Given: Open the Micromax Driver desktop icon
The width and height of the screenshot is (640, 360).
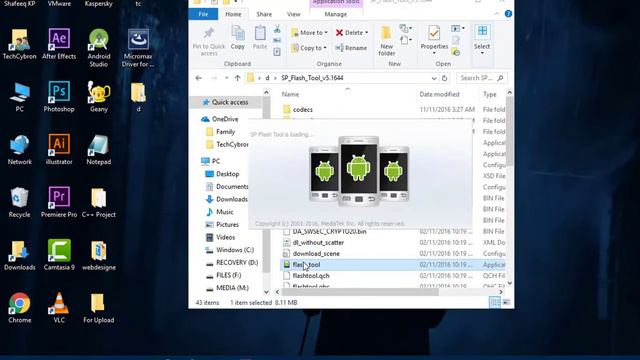Looking at the screenshot, I should click(x=138, y=48).
